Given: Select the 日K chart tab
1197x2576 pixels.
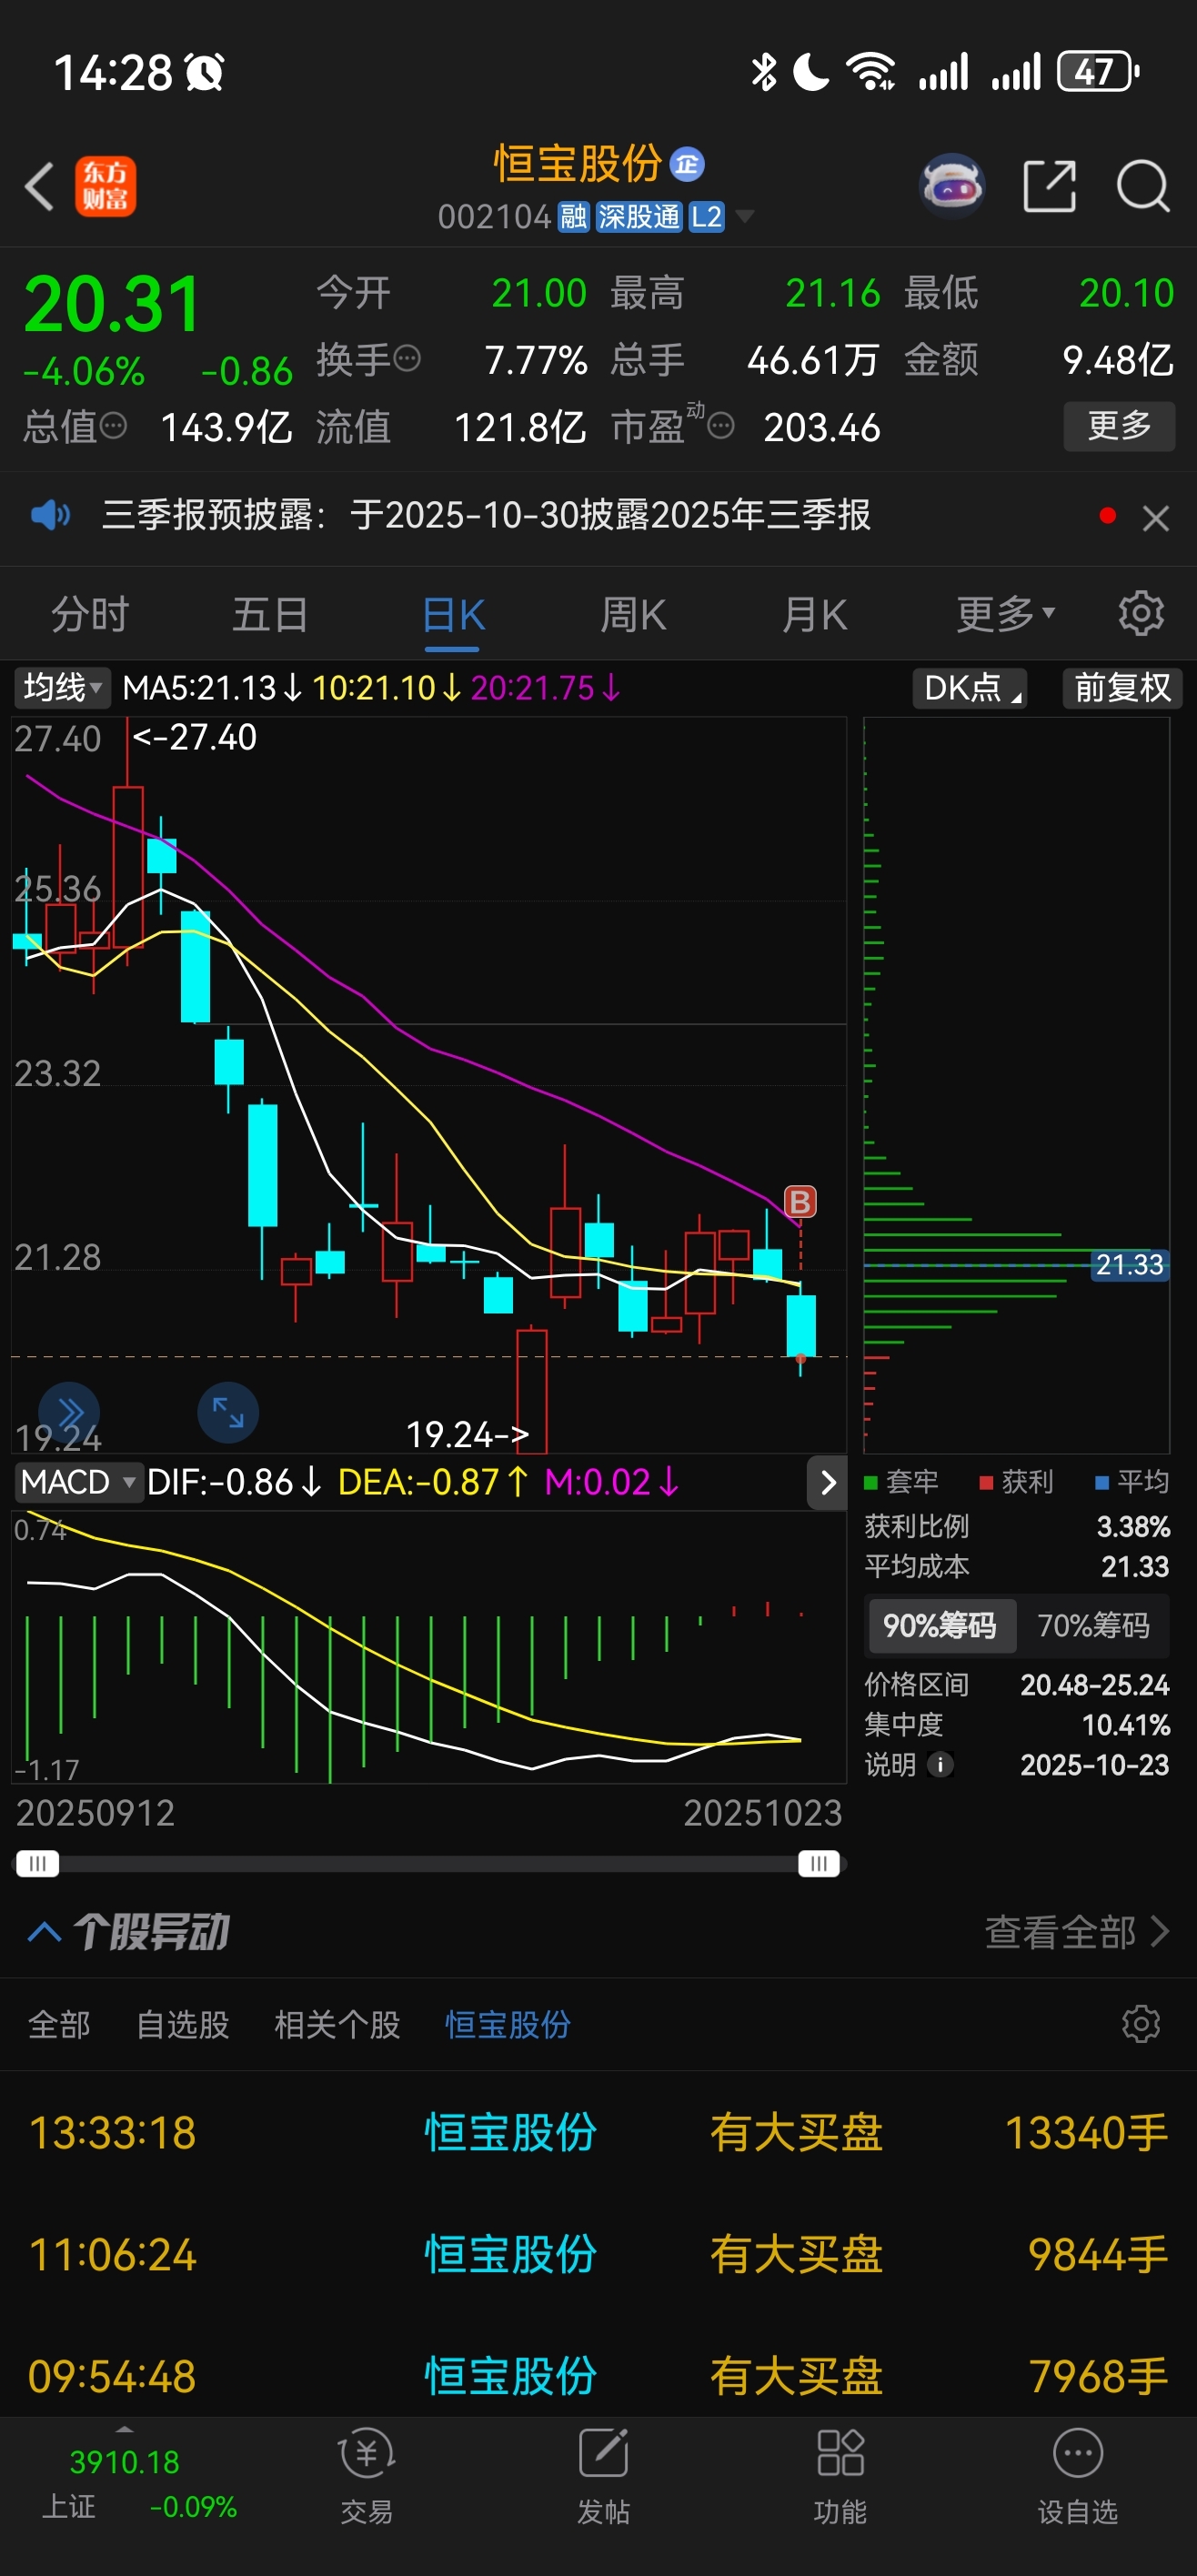Looking at the screenshot, I should tap(453, 616).
